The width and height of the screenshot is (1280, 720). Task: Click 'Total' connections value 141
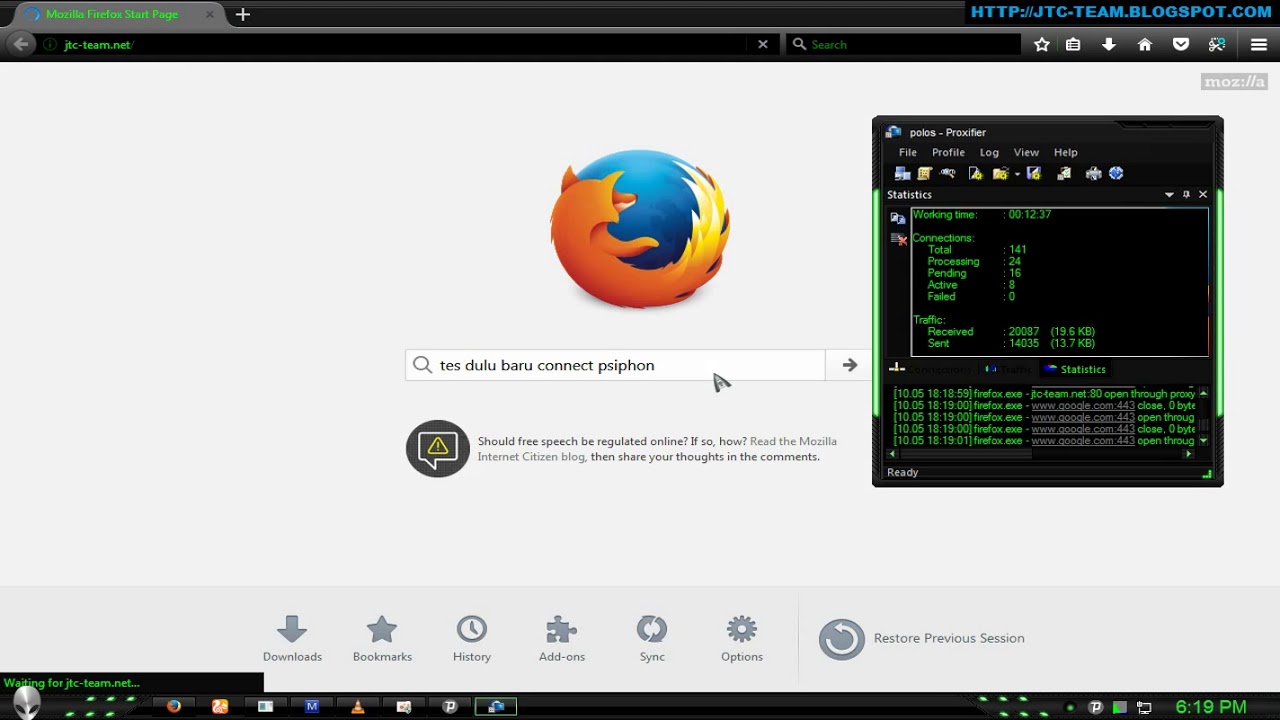click(1017, 250)
